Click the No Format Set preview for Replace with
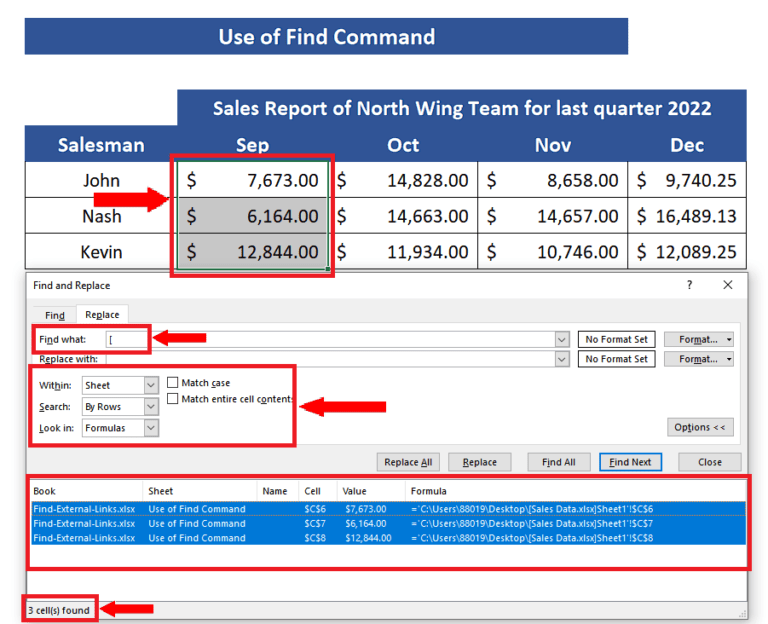The height and width of the screenshot is (624, 768). 617,359
